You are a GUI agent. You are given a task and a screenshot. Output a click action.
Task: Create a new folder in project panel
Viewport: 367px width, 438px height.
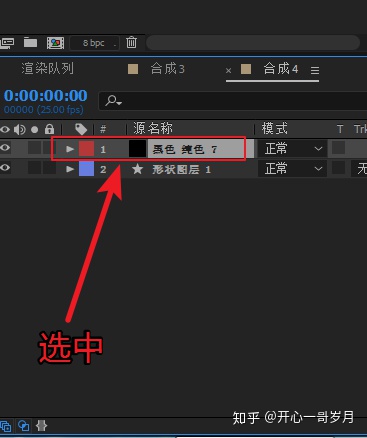(x=30, y=42)
